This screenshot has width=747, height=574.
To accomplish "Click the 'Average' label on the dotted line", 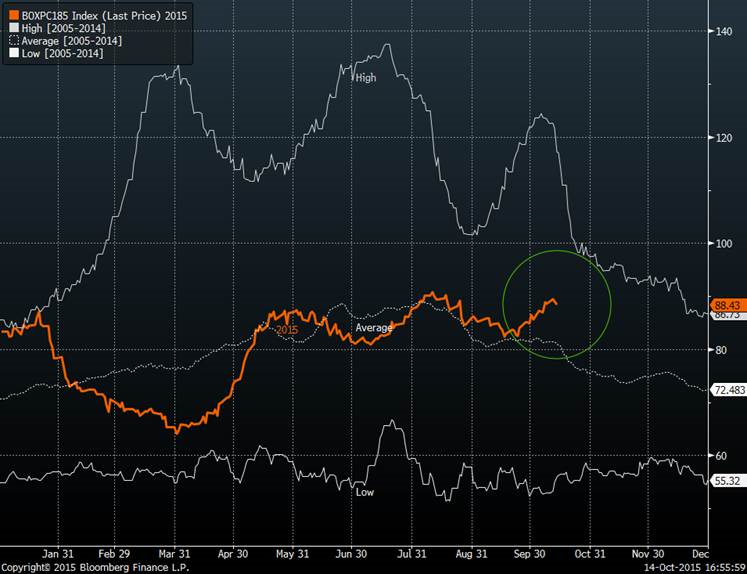I will [374, 328].
